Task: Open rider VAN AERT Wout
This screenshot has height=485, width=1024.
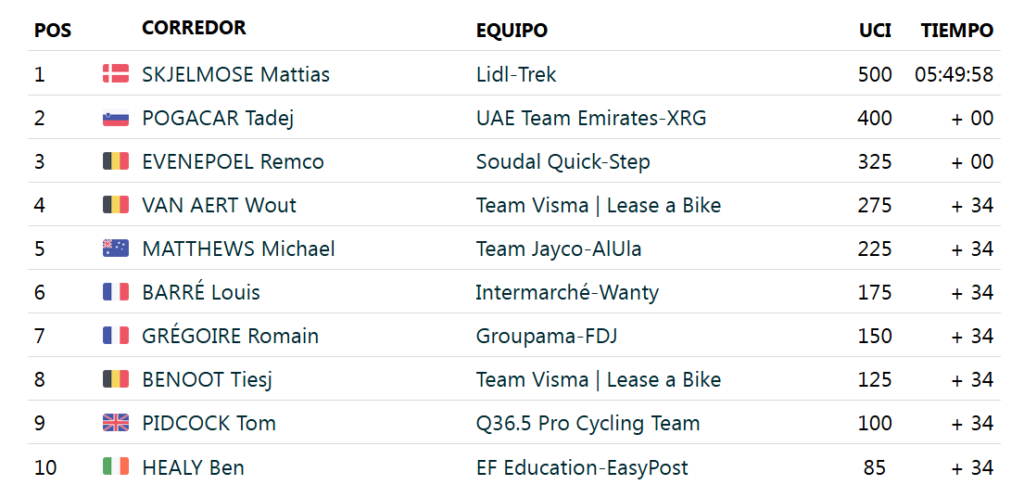Action: pyautogui.click(x=219, y=205)
